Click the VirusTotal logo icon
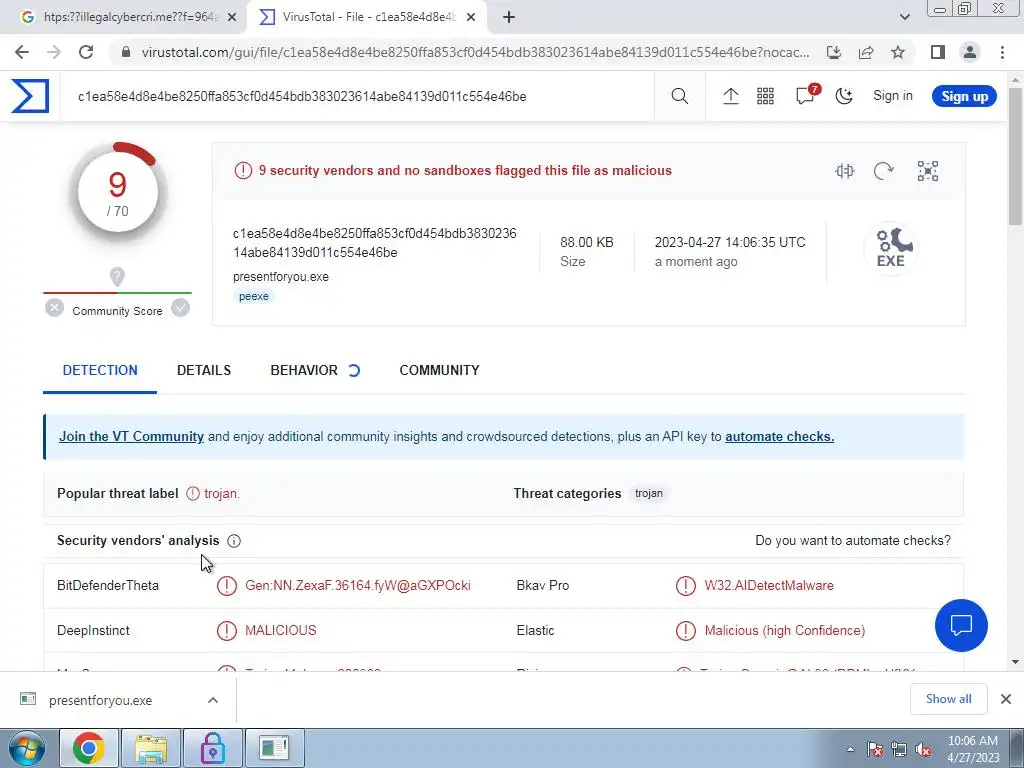The height and width of the screenshot is (768, 1024). [x=30, y=96]
